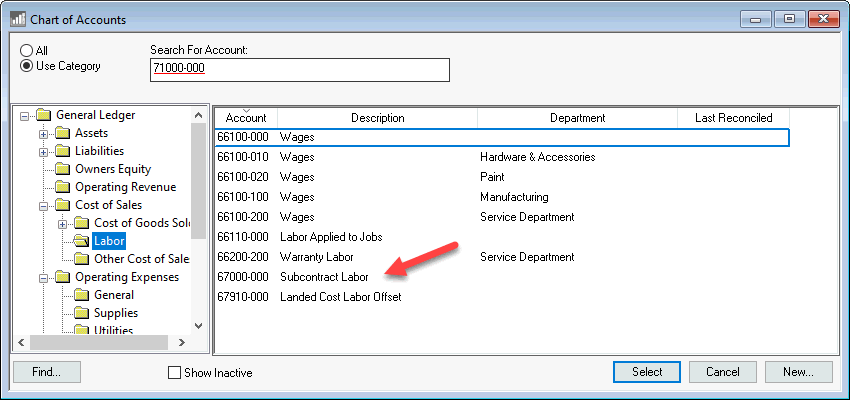Sort by the Department column header
Viewport: 850px width, 400px height.
pos(577,118)
